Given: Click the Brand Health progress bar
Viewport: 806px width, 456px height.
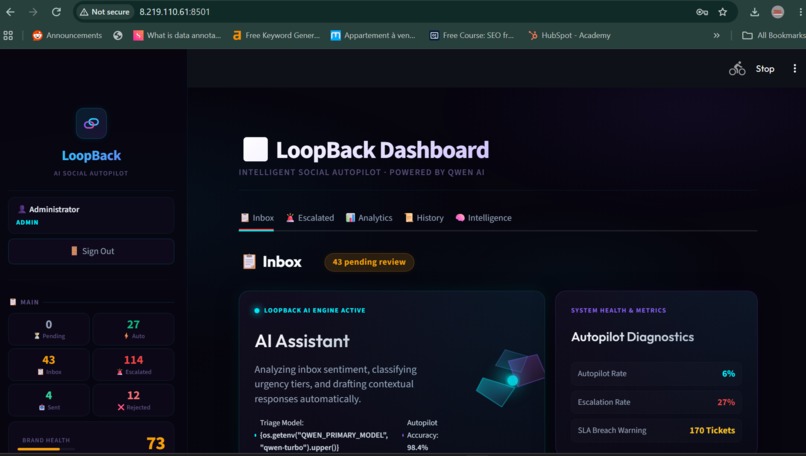Looking at the screenshot, I should pyautogui.click(x=46, y=449).
